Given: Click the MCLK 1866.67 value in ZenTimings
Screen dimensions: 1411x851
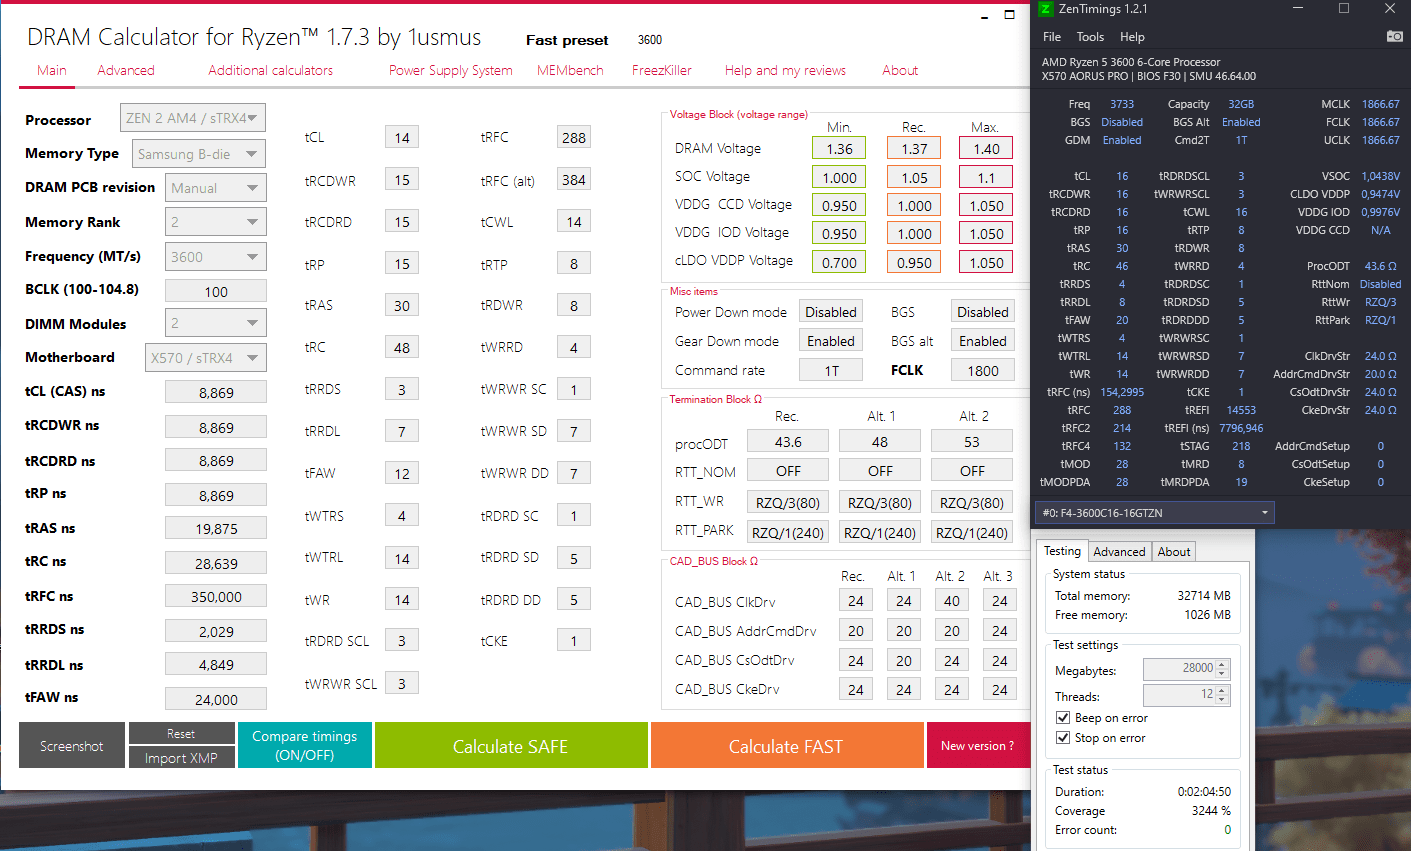Looking at the screenshot, I should coord(1380,104).
